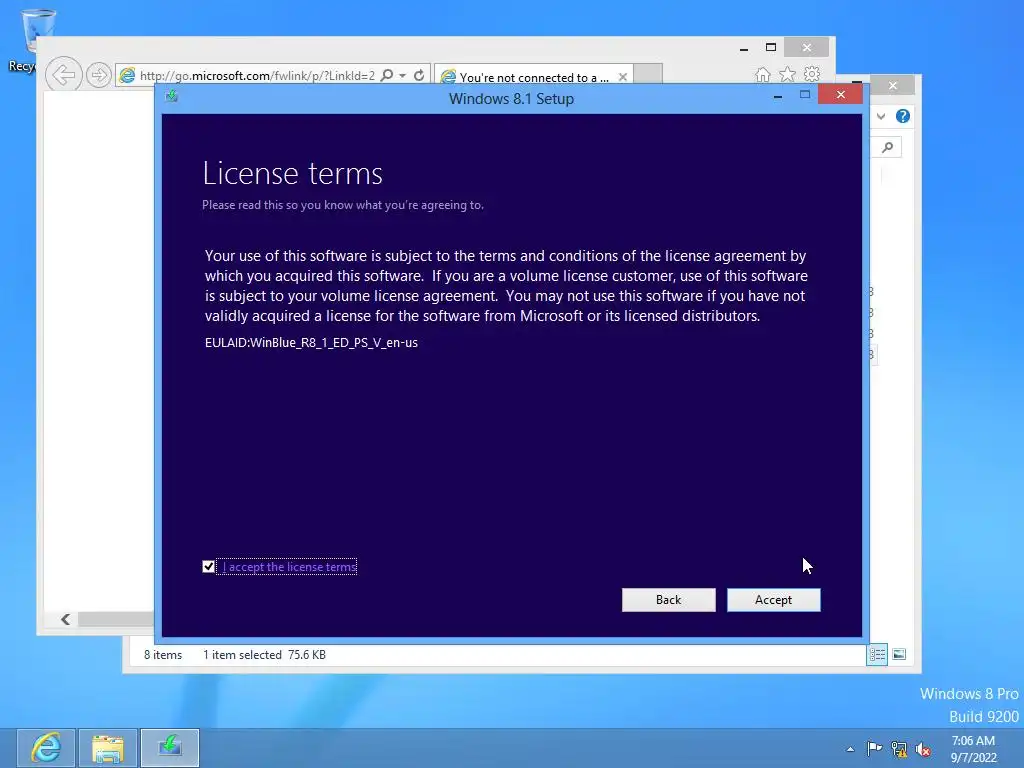Maximize the Internet Explorer window
Viewport: 1024px width, 768px height.
click(x=771, y=47)
